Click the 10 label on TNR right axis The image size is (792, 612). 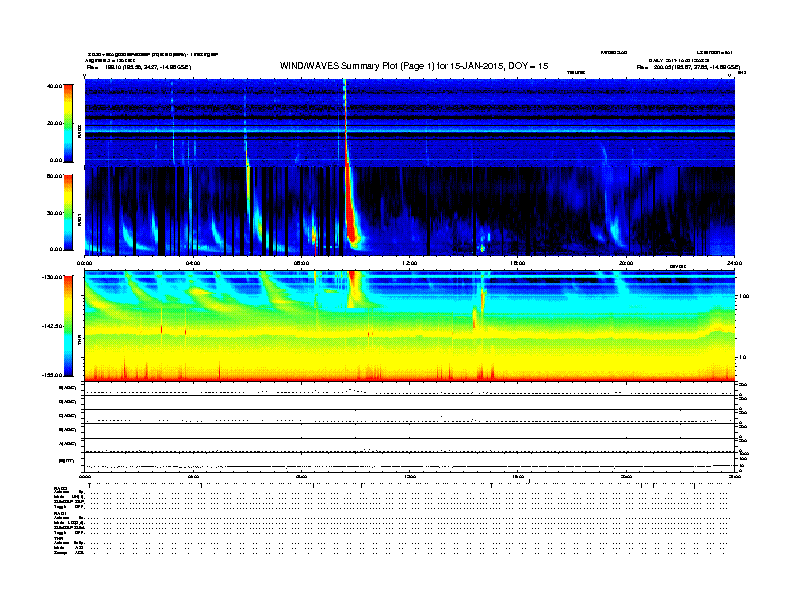tap(744, 357)
